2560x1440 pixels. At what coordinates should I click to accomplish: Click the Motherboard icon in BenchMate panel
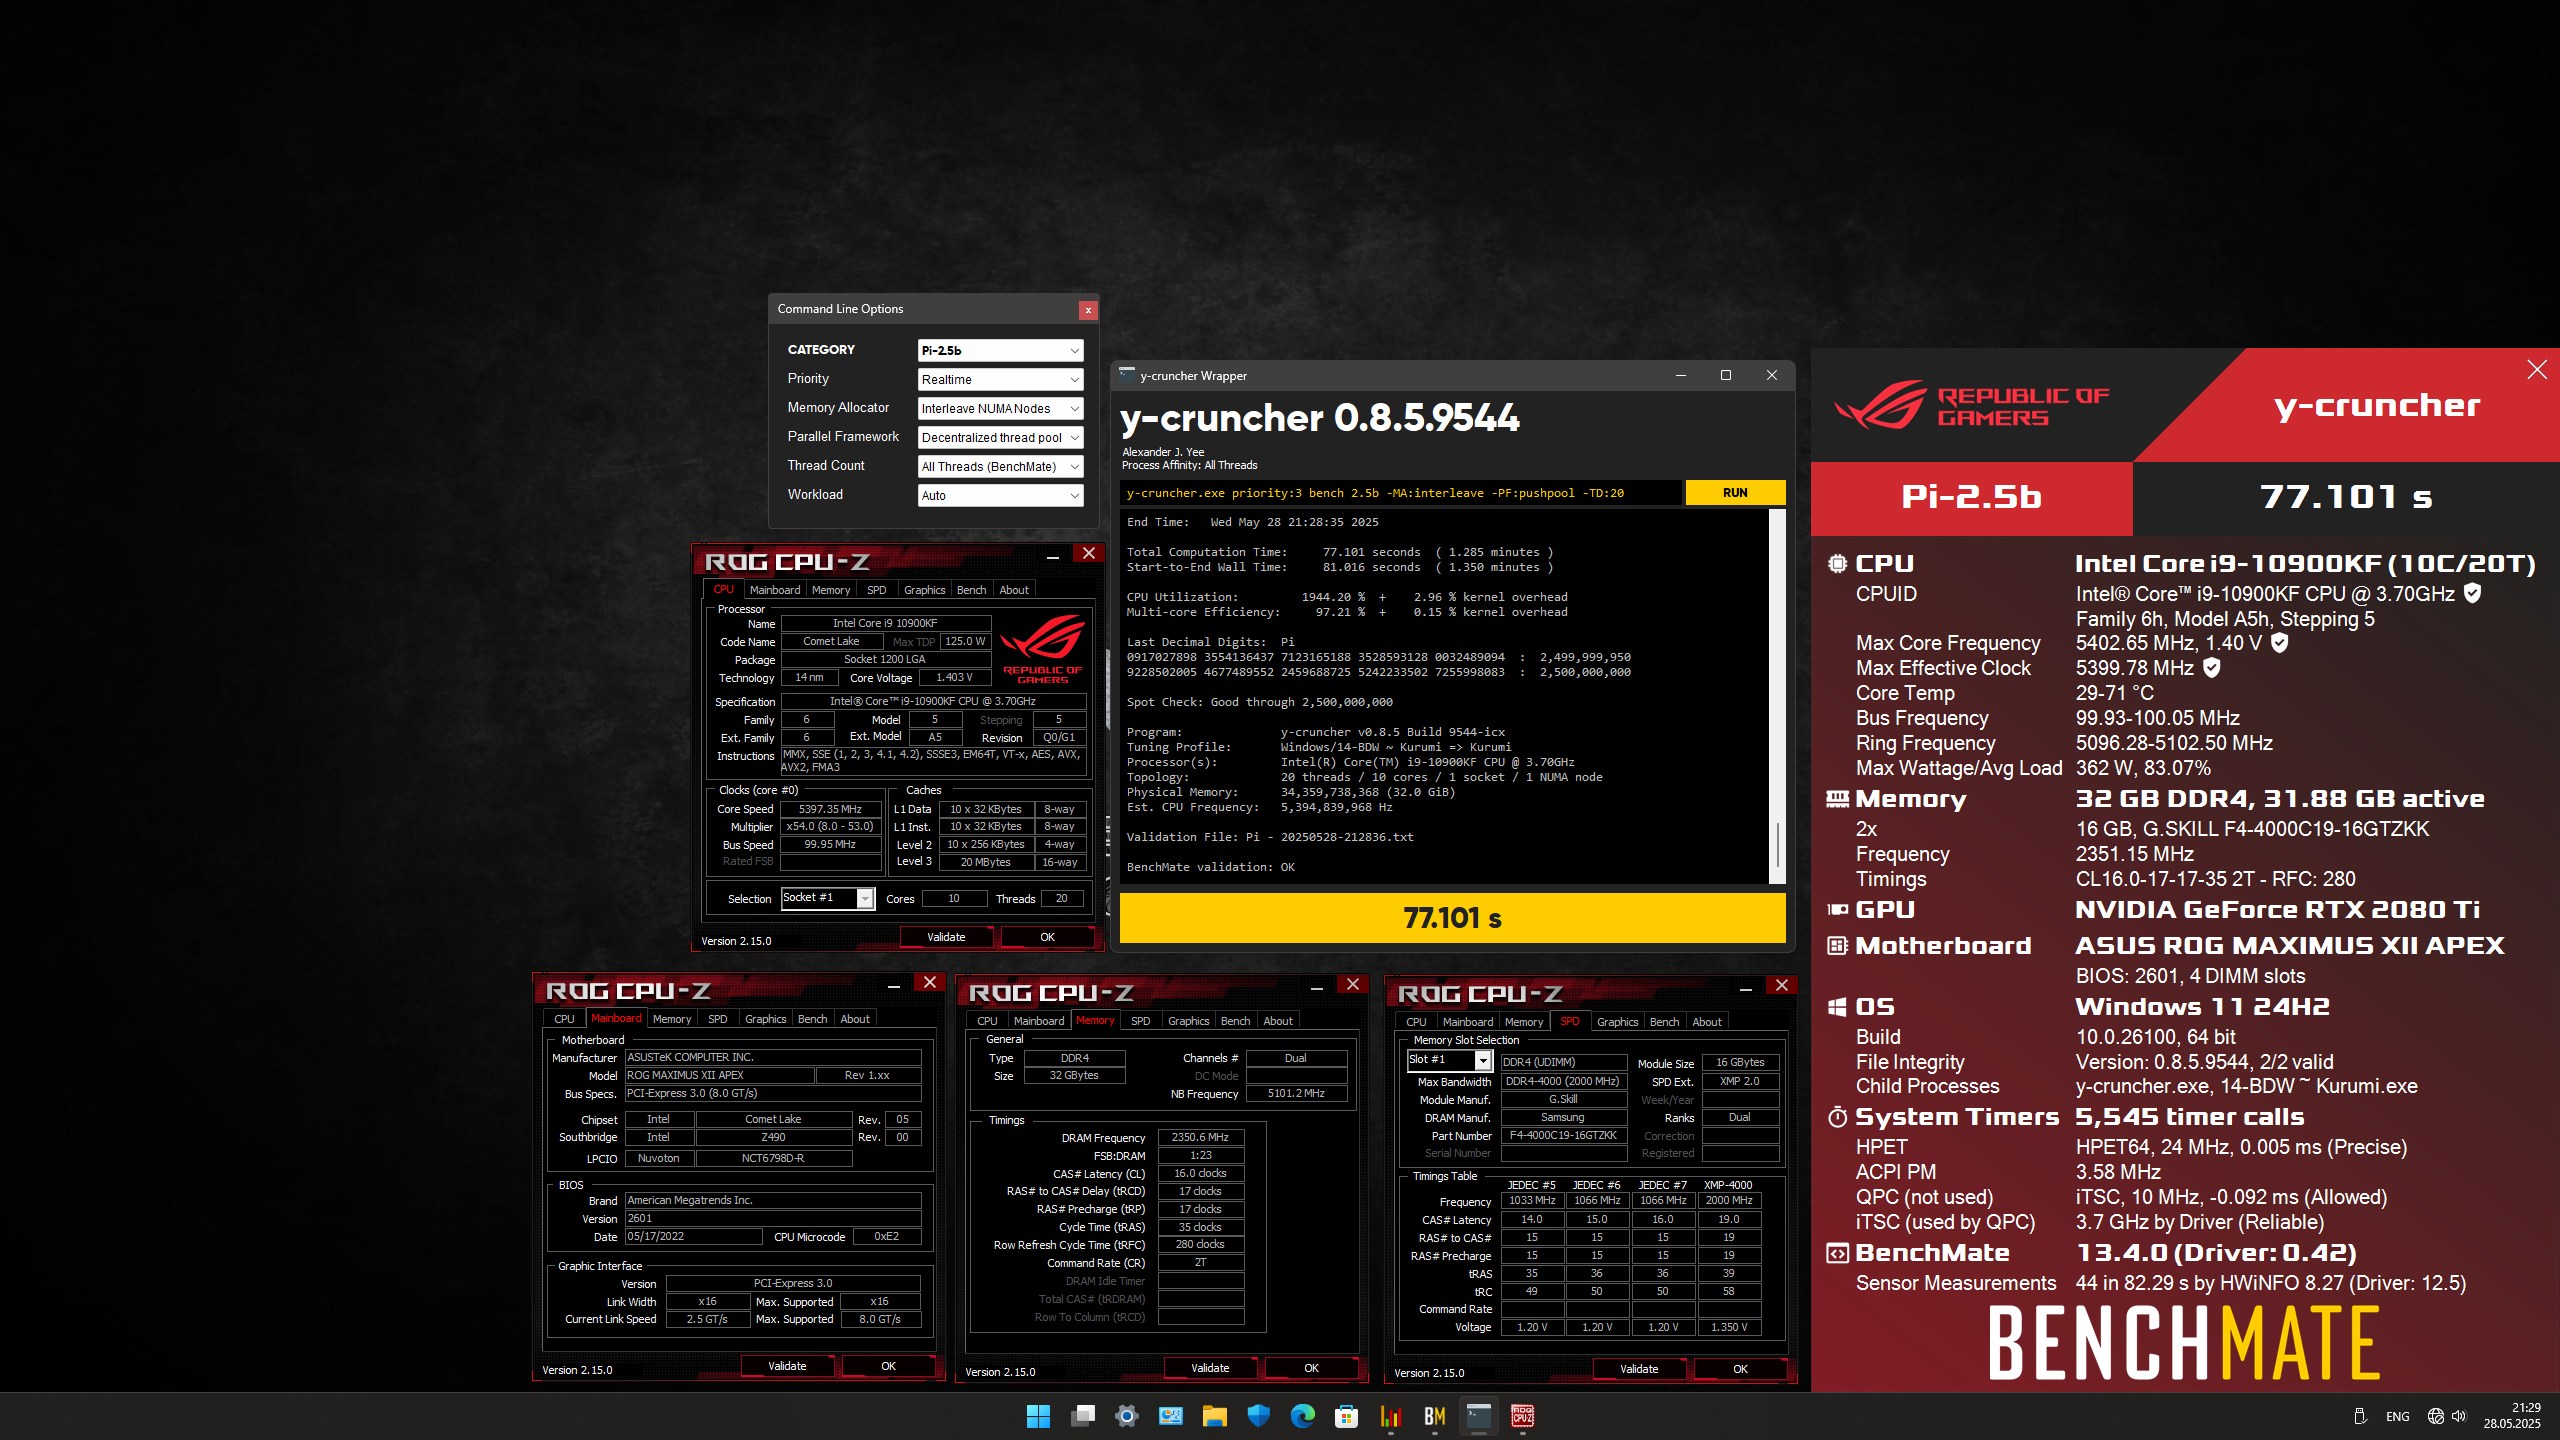tap(1837, 946)
